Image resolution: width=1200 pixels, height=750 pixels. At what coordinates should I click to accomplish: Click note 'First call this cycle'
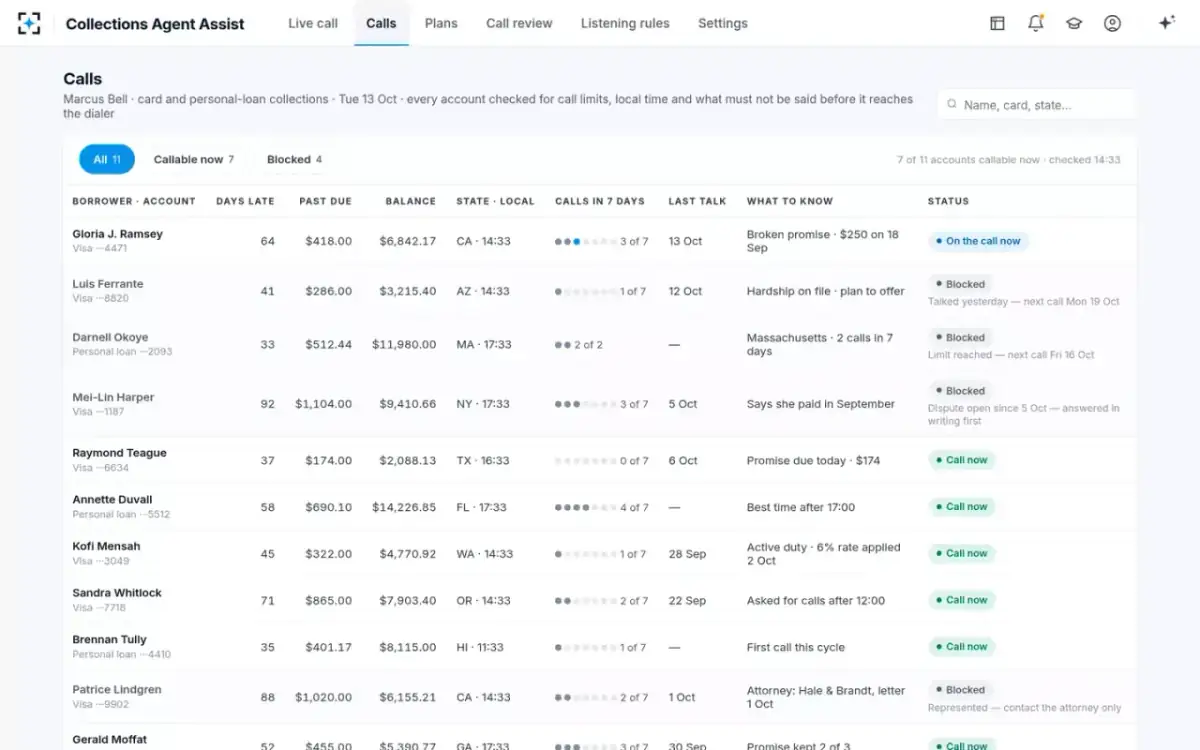(x=796, y=647)
